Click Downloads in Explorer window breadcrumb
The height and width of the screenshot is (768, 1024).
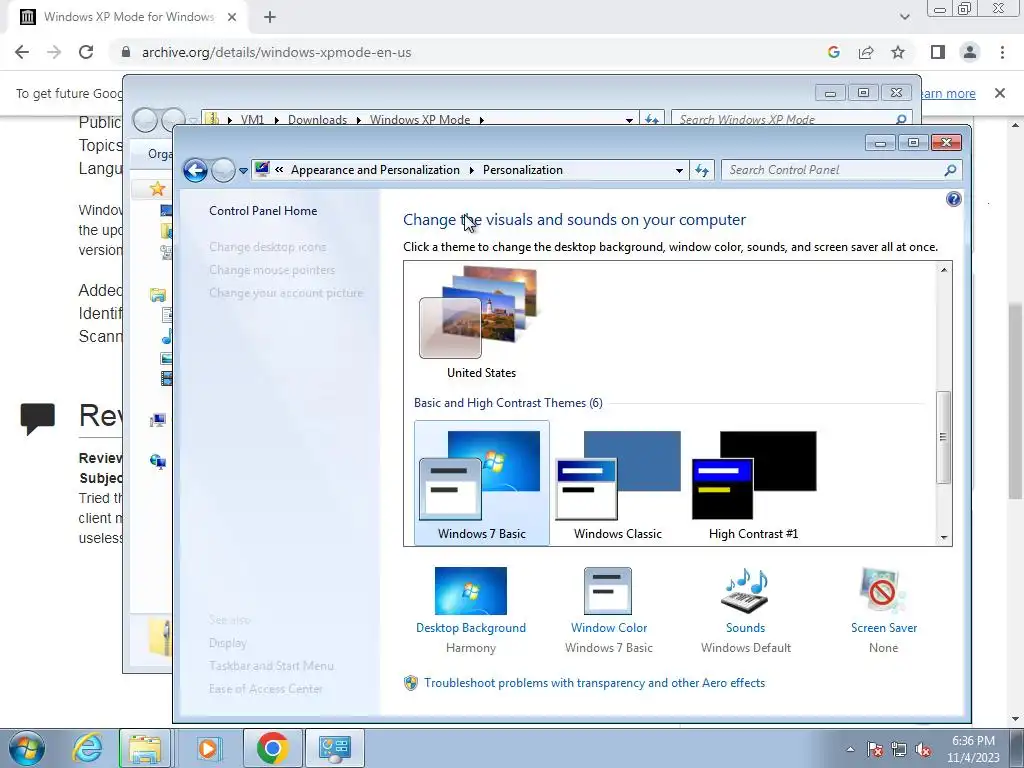tap(317, 120)
